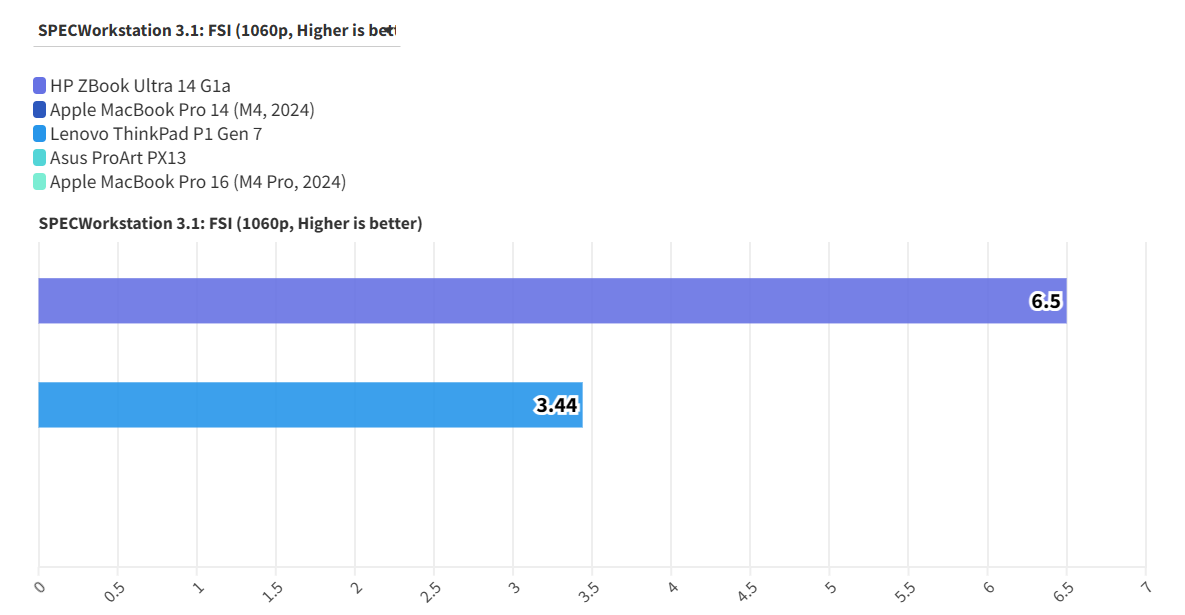
Task: Click the Apple MacBook Pro 14 legend color square
Action: tap(39, 110)
